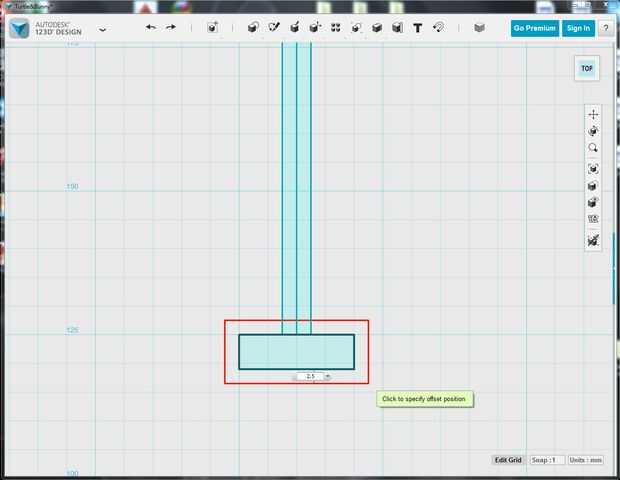Screen dimensions: 620x480
Task: Toggle the bottom snap icon in the navigation bar
Action: point(593,240)
